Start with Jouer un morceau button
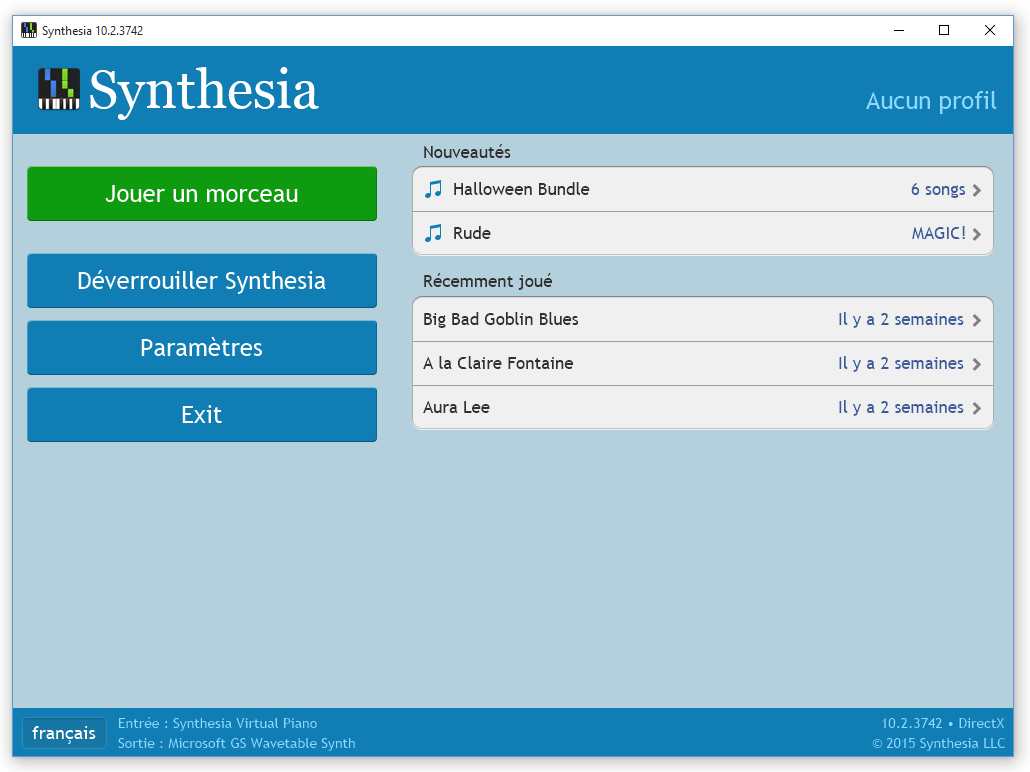Viewport: 1030px width, 772px height. click(202, 194)
